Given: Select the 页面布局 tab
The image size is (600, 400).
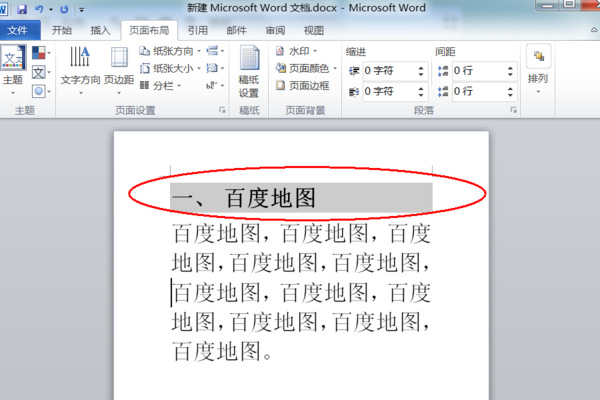Looking at the screenshot, I should pyautogui.click(x=149, y=30).
